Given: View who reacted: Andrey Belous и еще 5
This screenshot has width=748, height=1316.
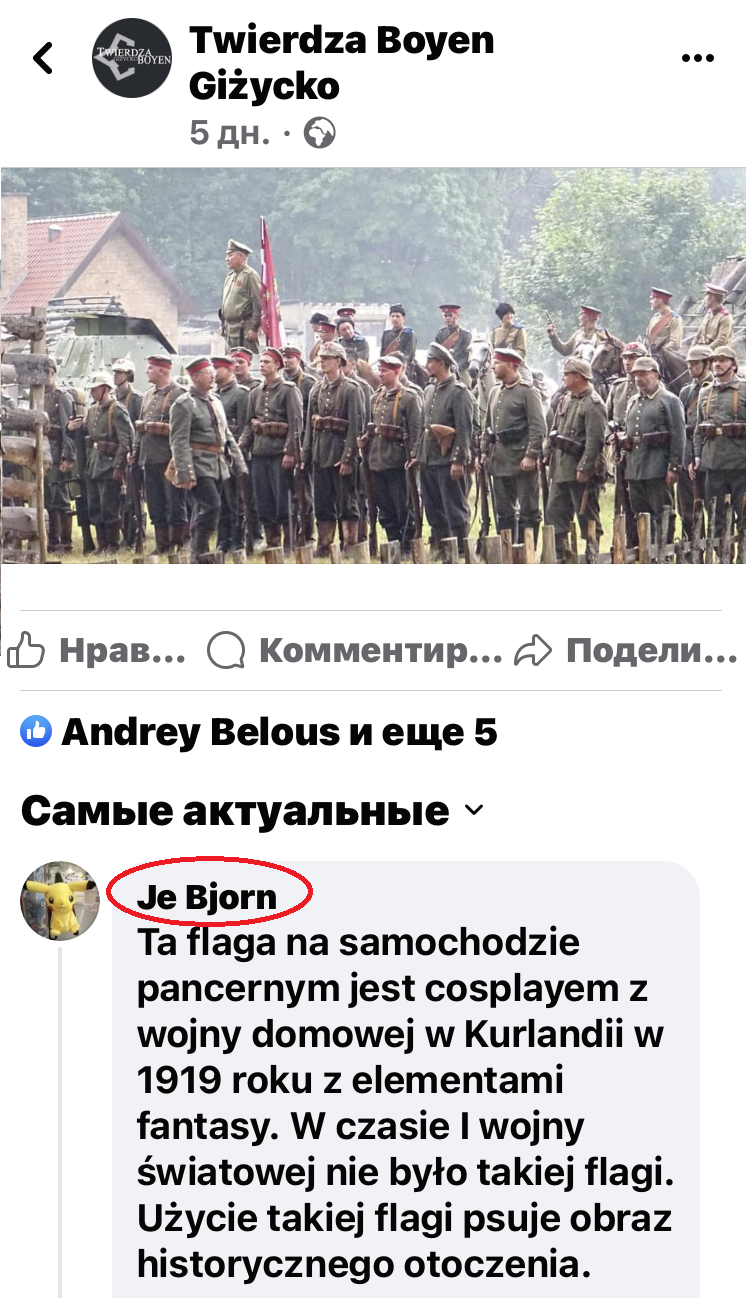Looking at the screenshot, I should coord(279,732).
